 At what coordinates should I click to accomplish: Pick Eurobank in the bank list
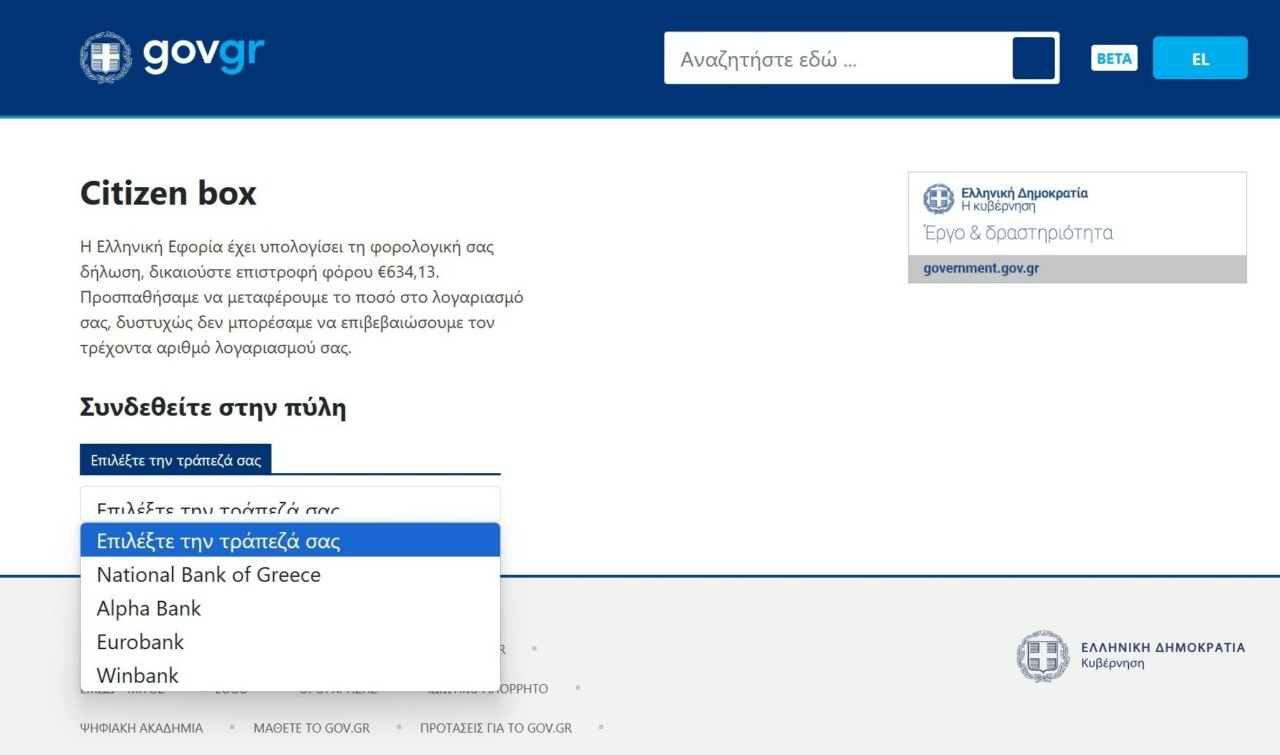point(290,642)
